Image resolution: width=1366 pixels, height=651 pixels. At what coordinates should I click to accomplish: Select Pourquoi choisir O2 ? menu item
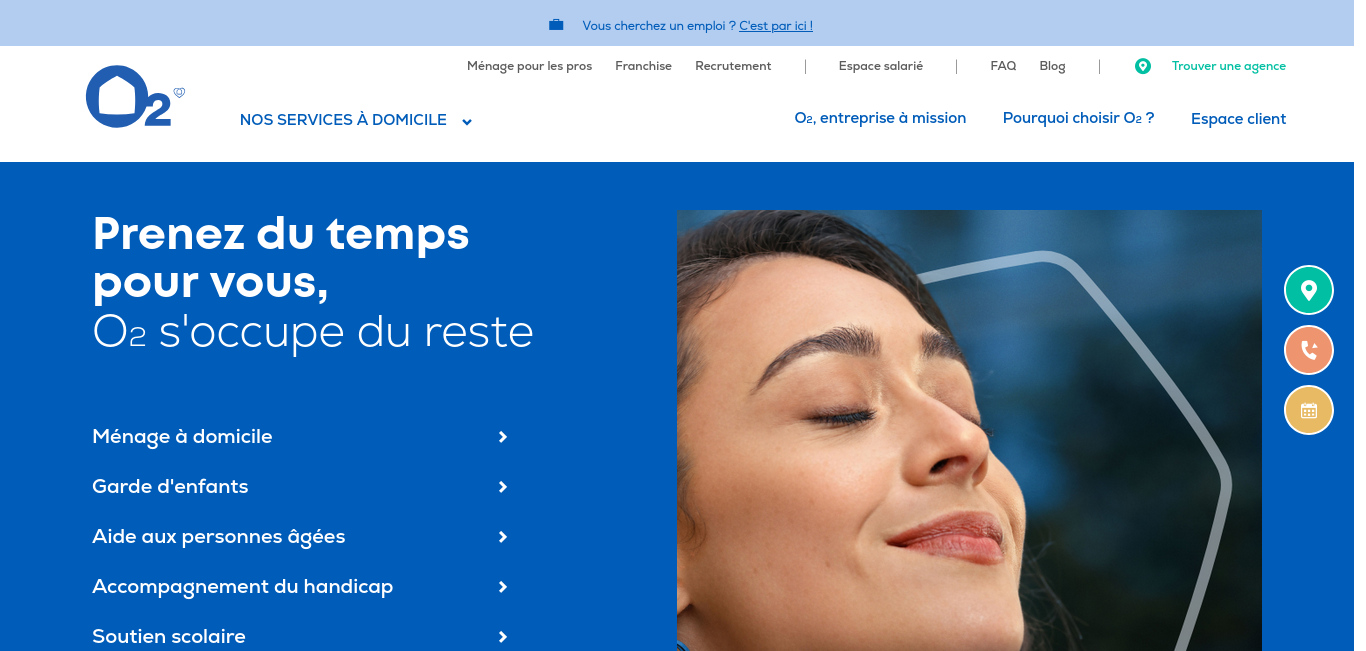click(x=1078, y=118)
